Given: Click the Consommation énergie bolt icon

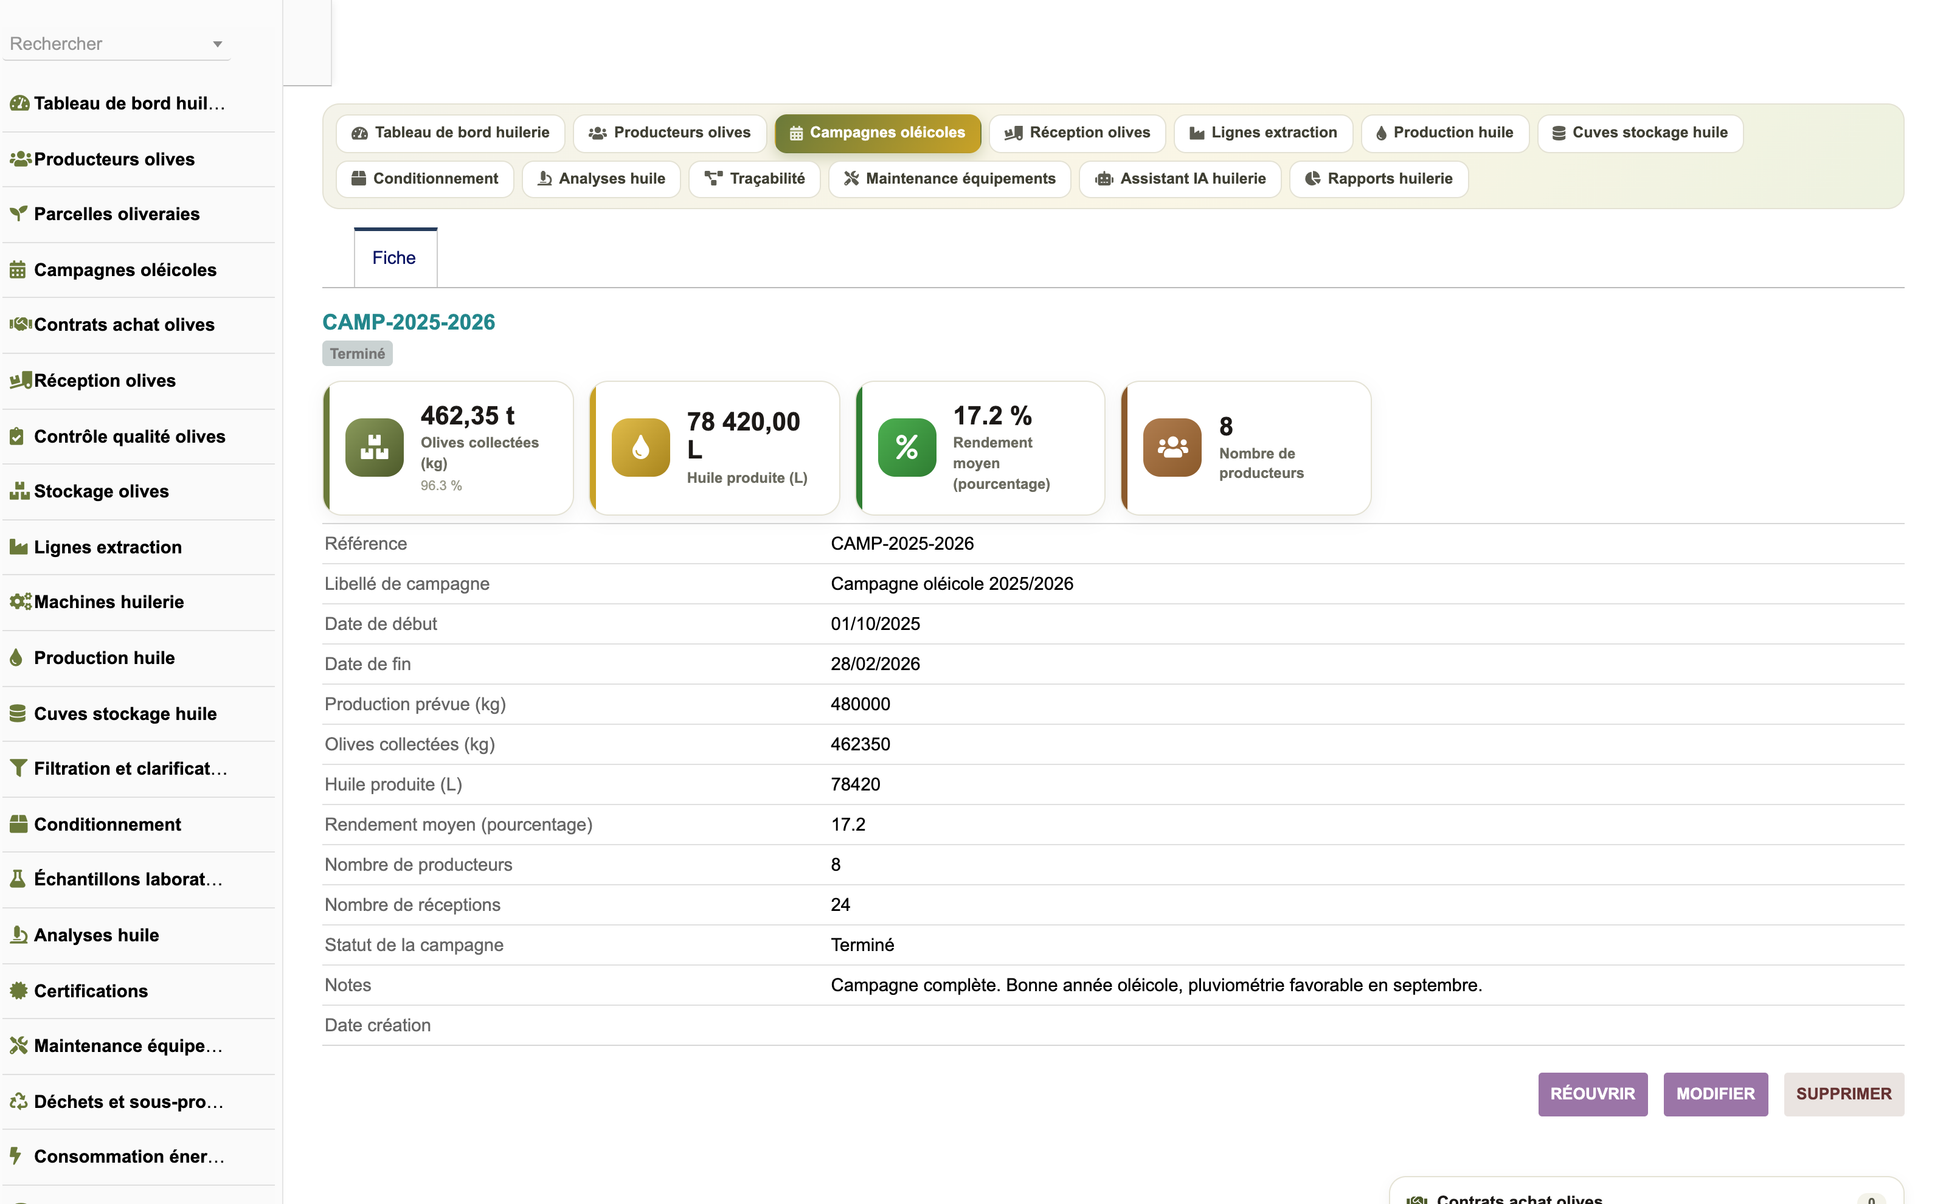Looking at the screenshot, I should coord(16,1157).
